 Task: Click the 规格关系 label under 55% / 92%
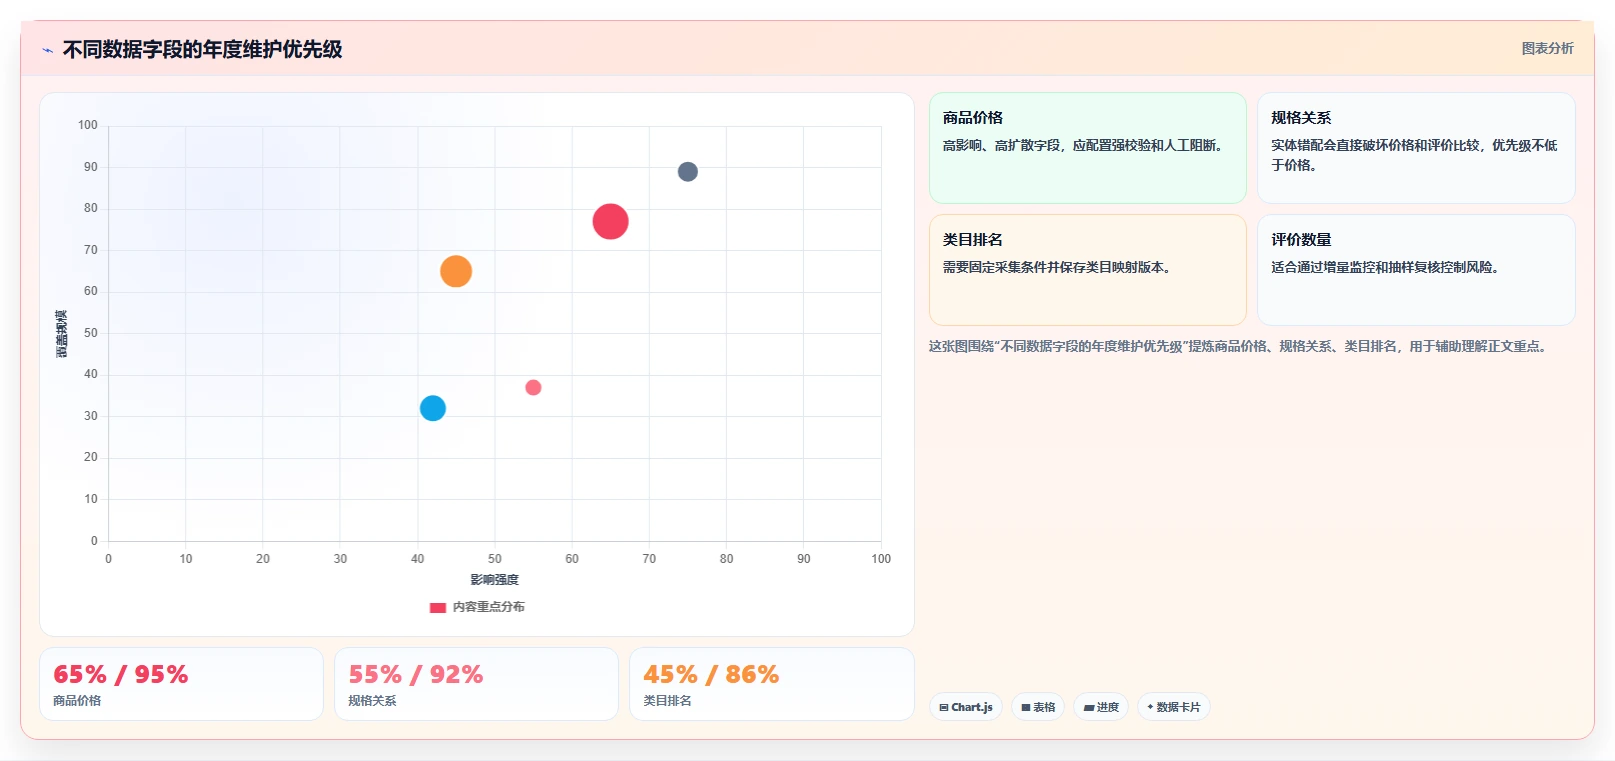click(x=372, y=700)
